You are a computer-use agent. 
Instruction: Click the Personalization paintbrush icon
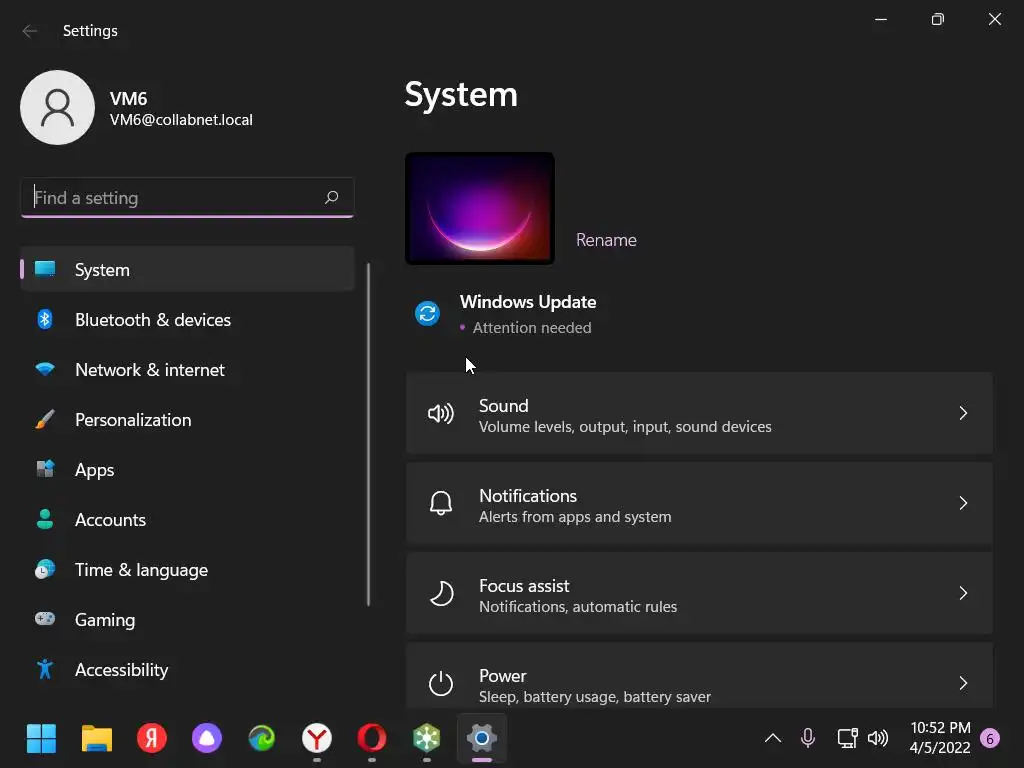coord(45,419)
